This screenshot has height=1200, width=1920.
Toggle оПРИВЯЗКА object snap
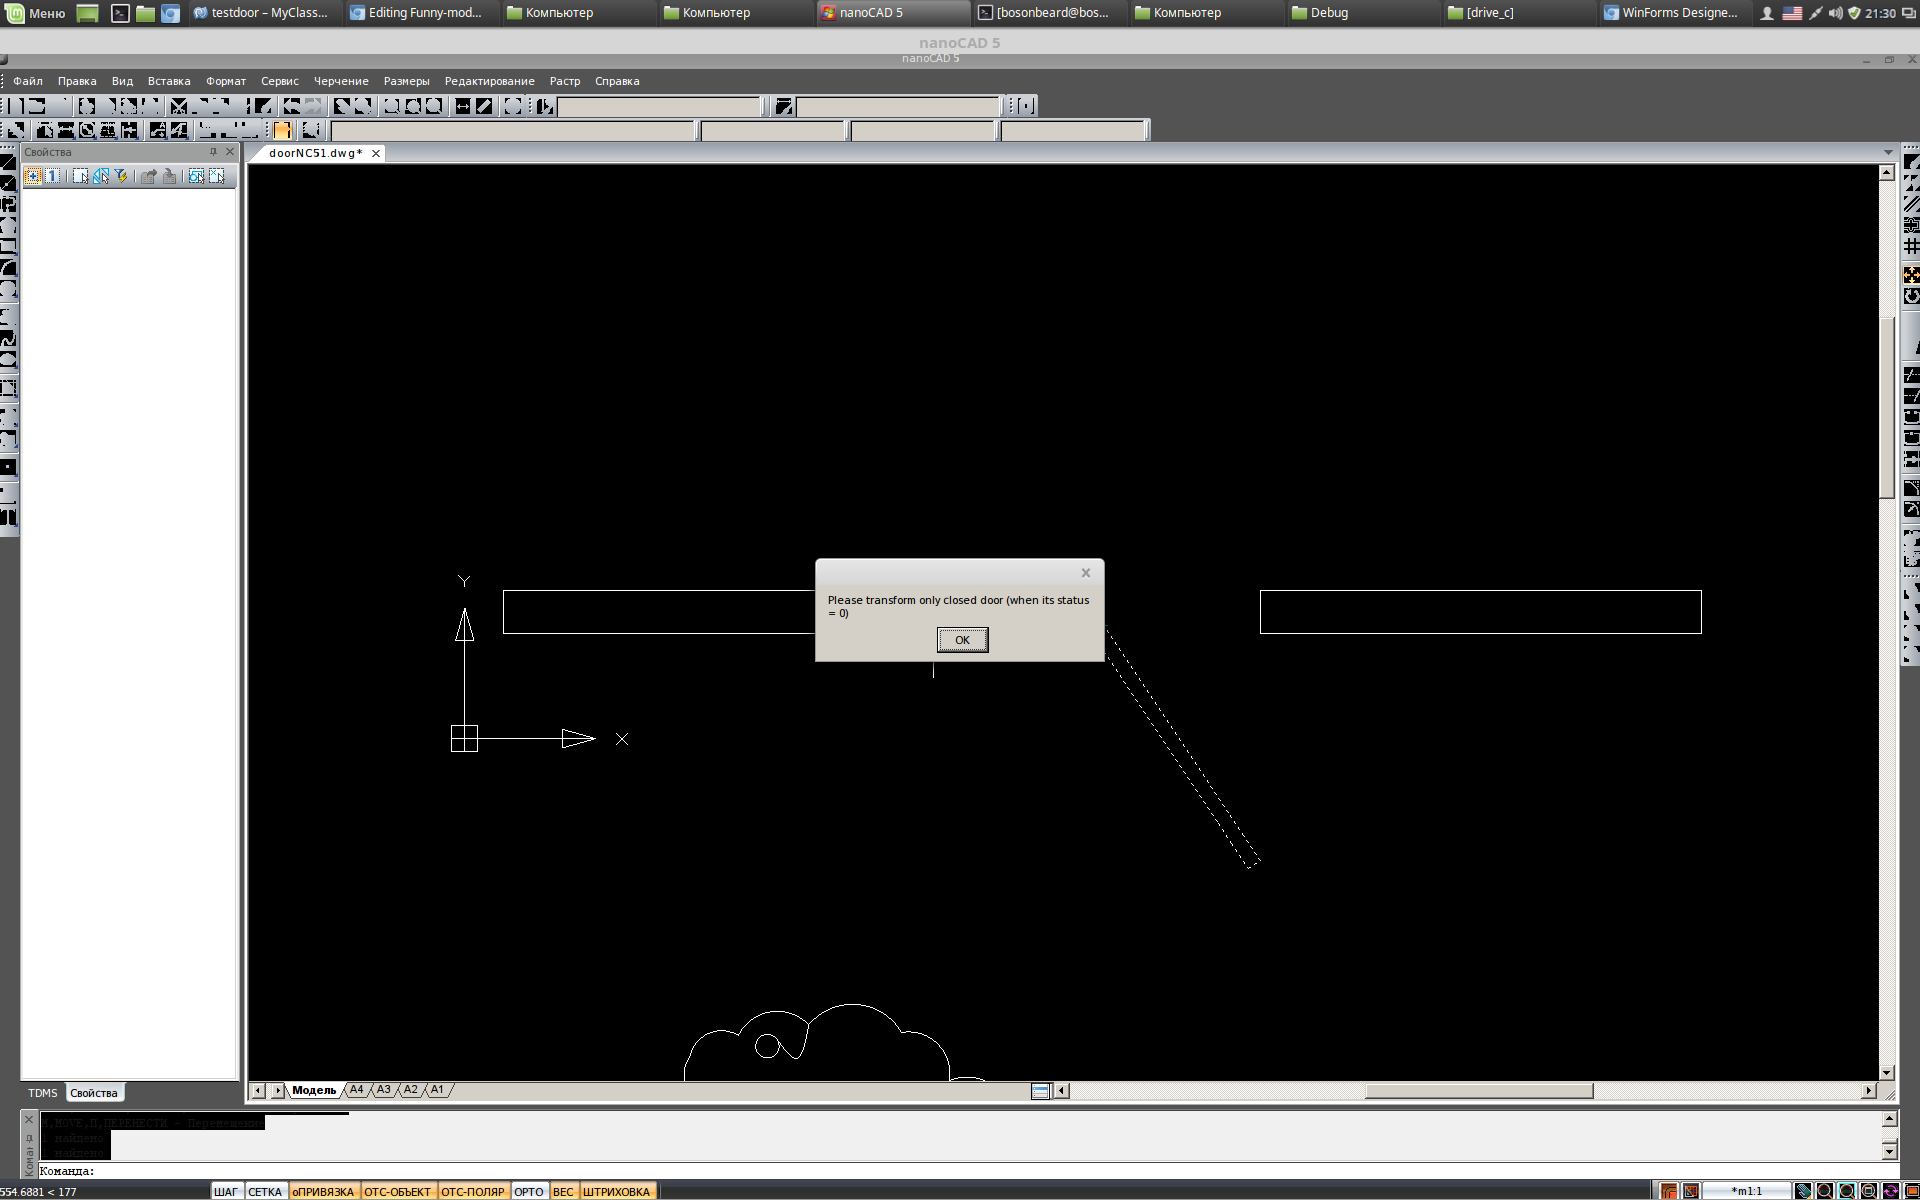click(x=322, y=1191)
